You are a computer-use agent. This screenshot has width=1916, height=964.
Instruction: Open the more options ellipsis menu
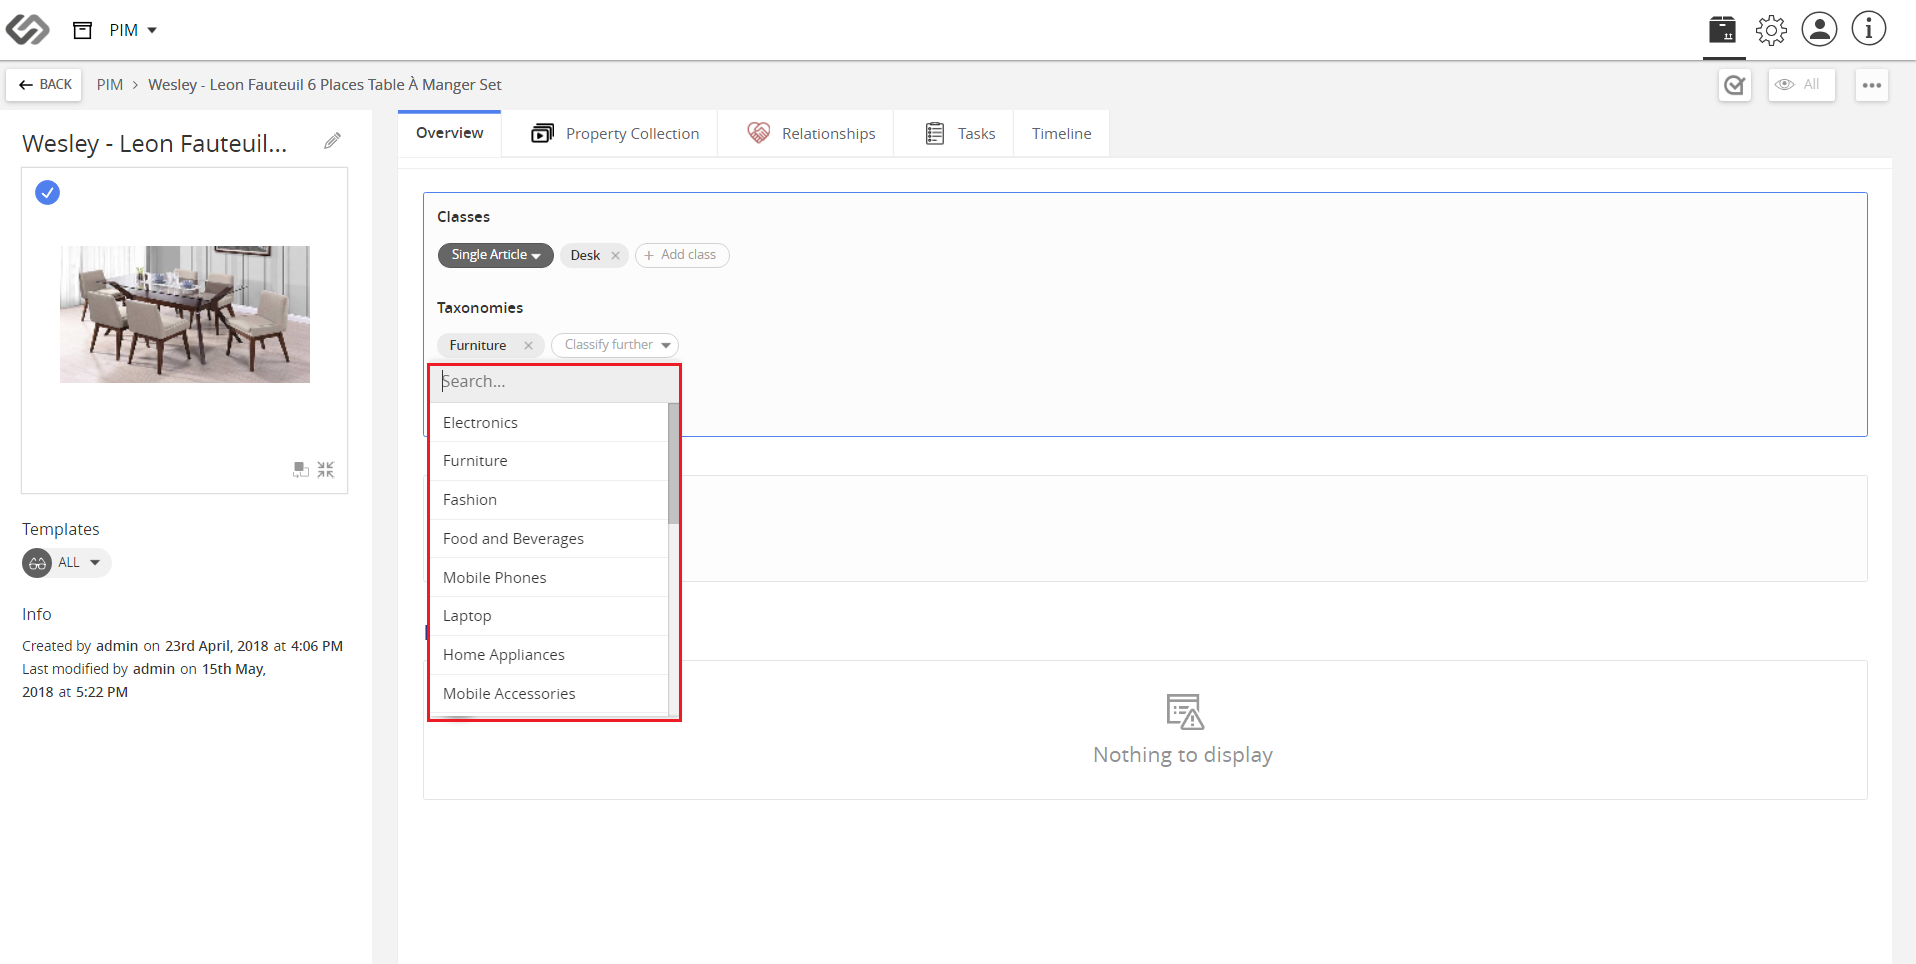point(1872,85)
